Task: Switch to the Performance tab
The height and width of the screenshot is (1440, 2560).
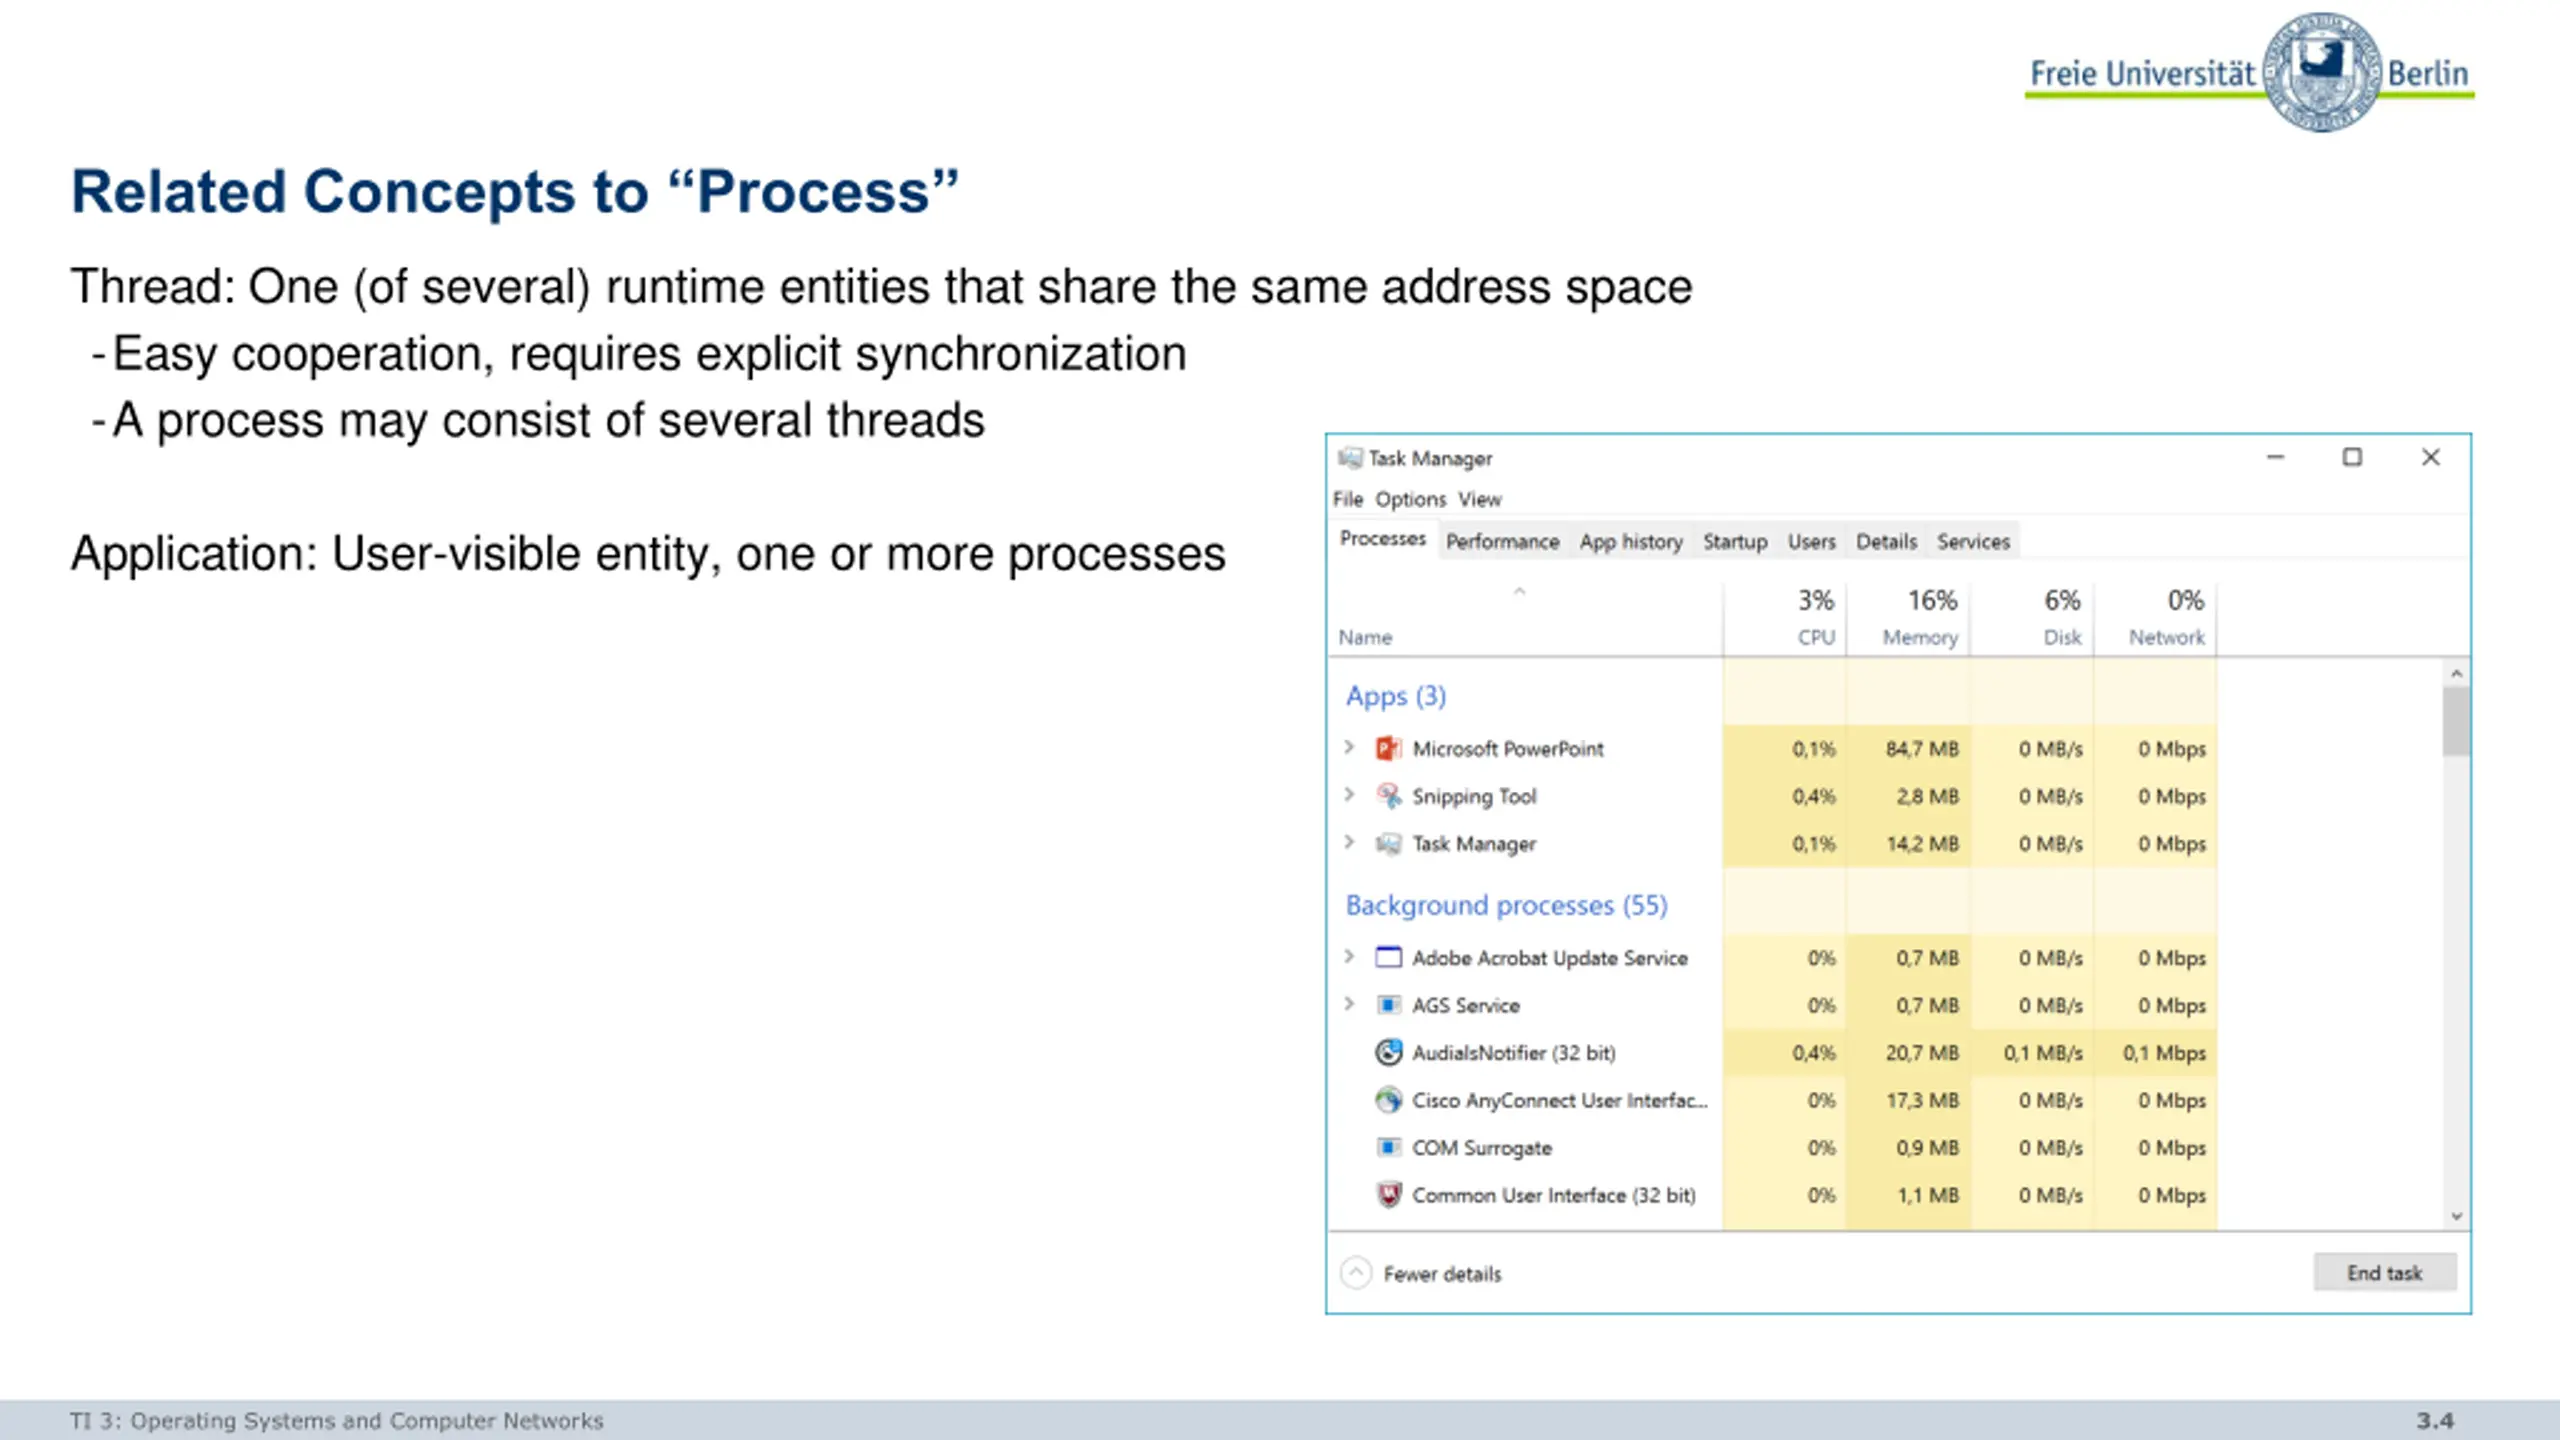Action: (1502, 541)
